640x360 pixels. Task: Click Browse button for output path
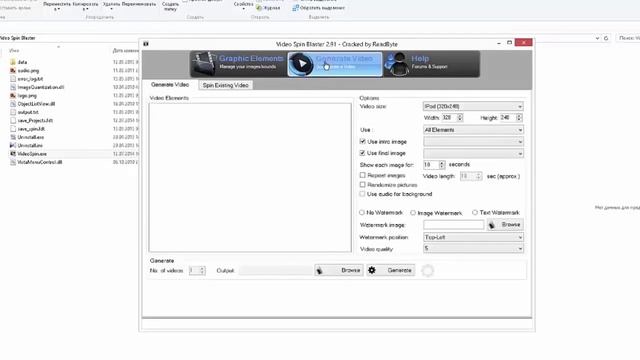[x=339, y=270]
